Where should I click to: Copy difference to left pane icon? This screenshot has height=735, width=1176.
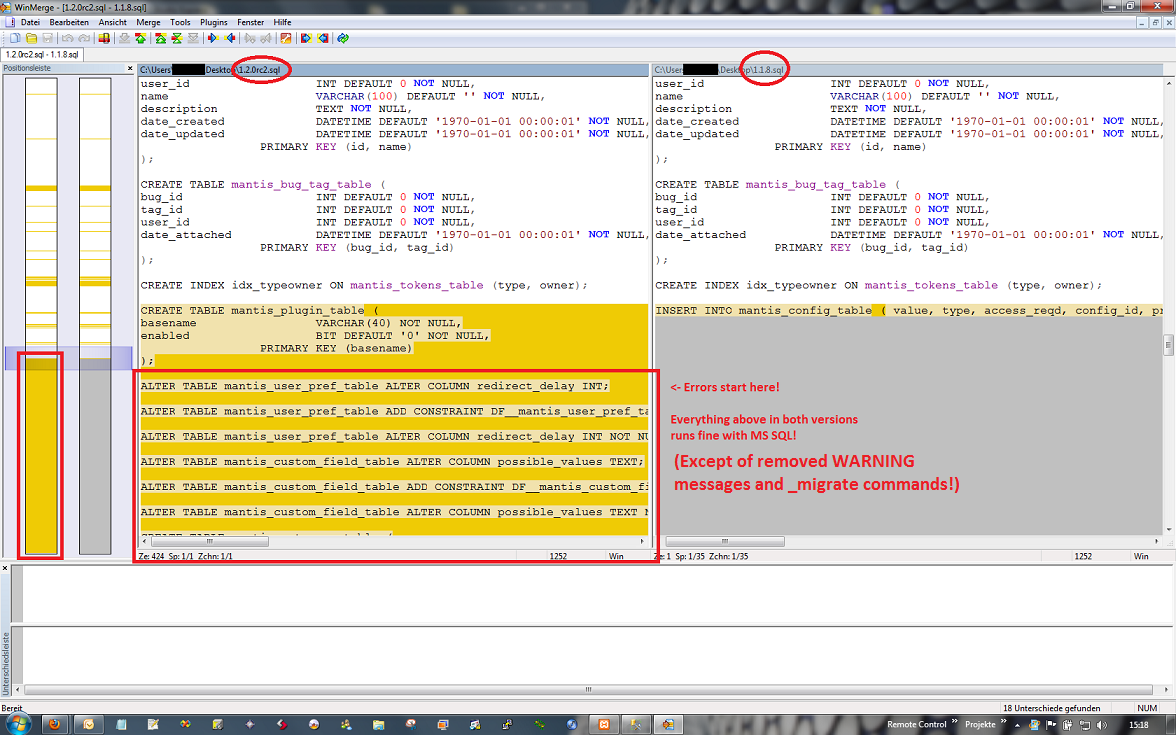tap(230, 38)
